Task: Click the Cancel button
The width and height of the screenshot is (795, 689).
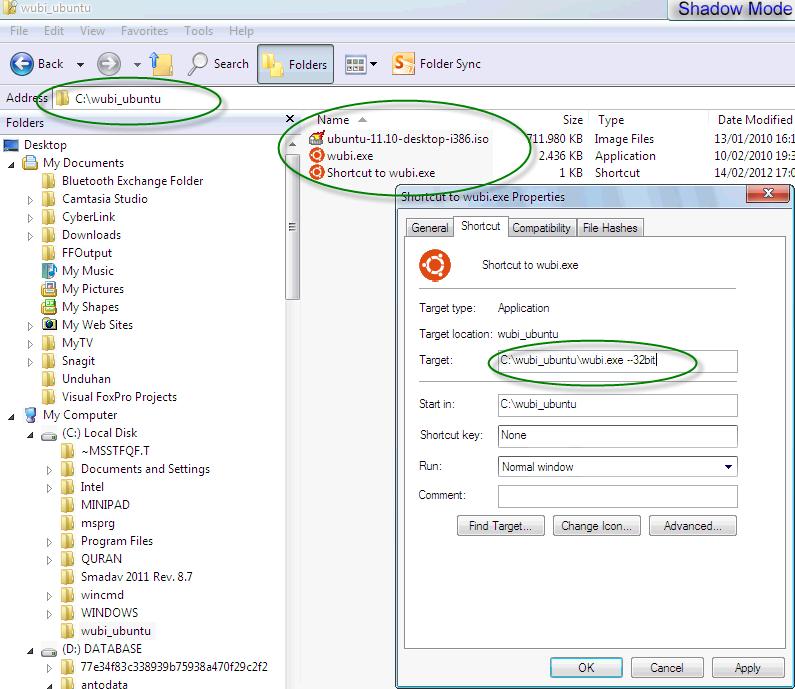Action: (x=667, y=667)
